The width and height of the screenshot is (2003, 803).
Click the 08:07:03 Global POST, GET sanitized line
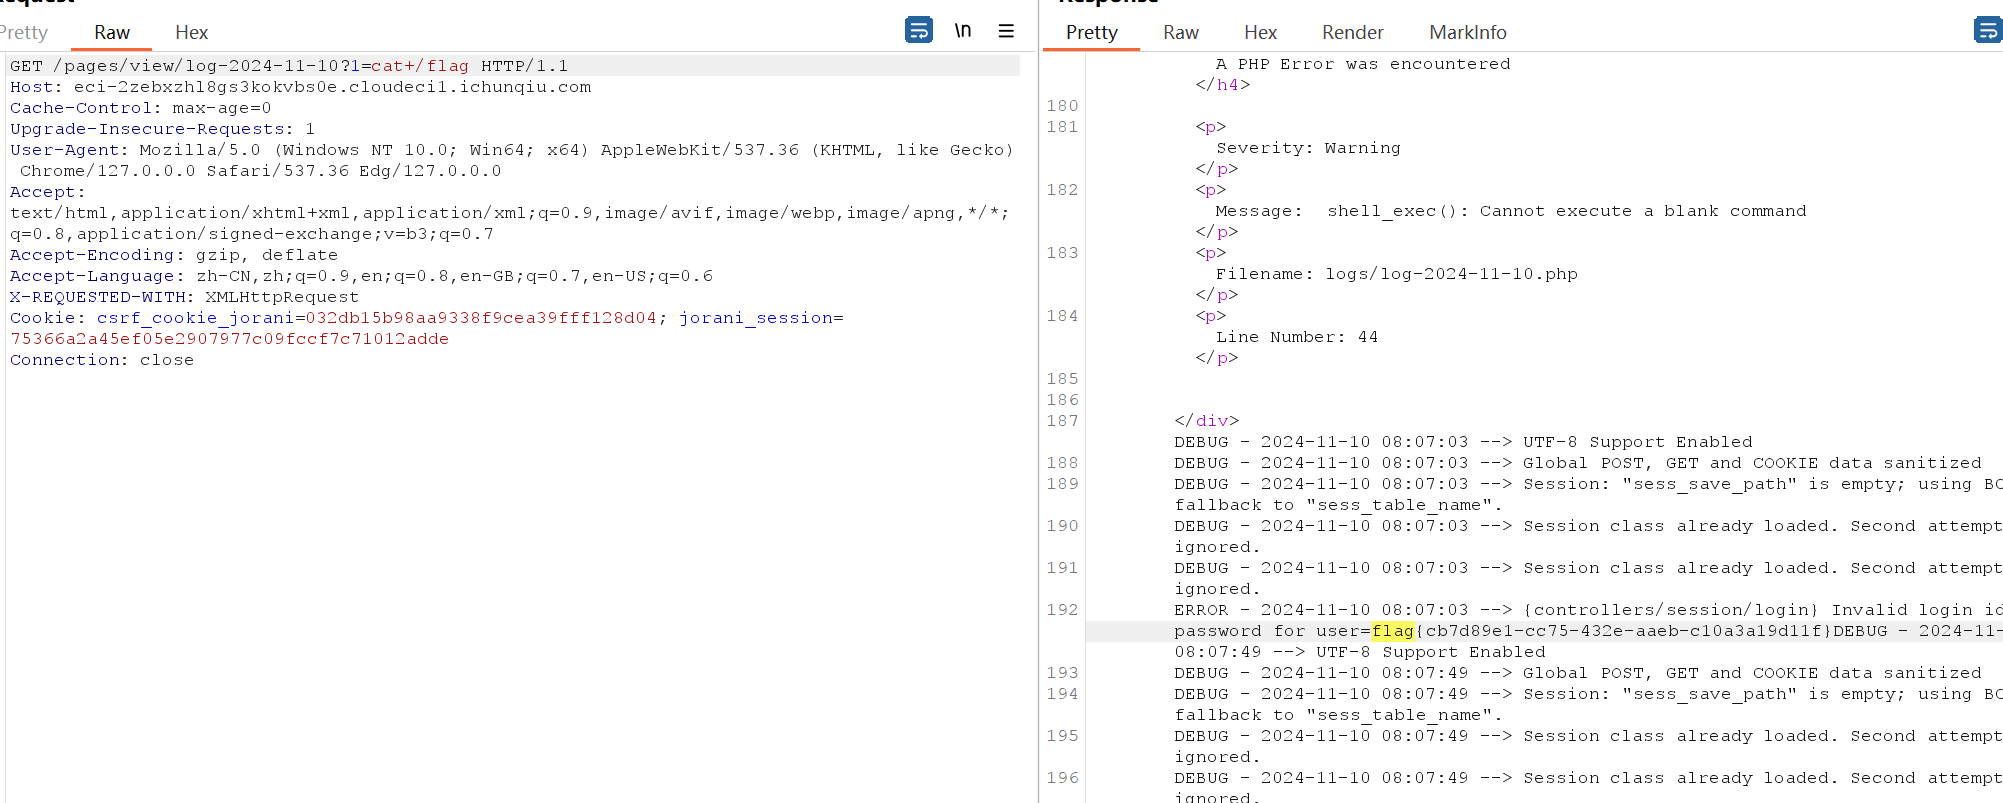pyautogui.click(x=1578, y=463)
